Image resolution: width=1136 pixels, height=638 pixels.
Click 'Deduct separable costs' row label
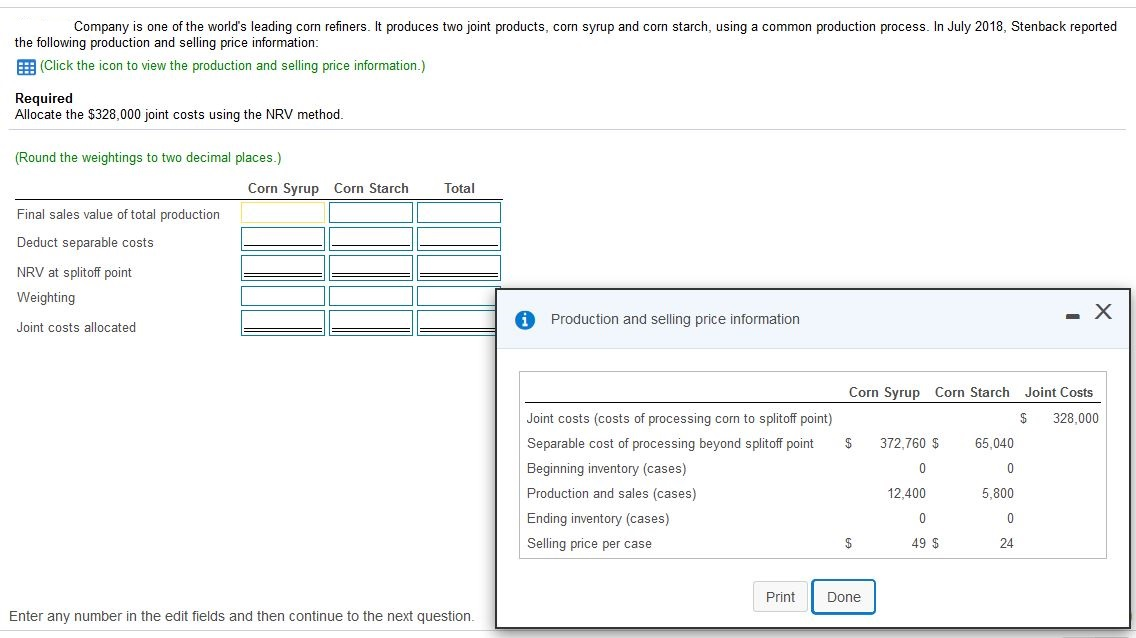[85, 243]
